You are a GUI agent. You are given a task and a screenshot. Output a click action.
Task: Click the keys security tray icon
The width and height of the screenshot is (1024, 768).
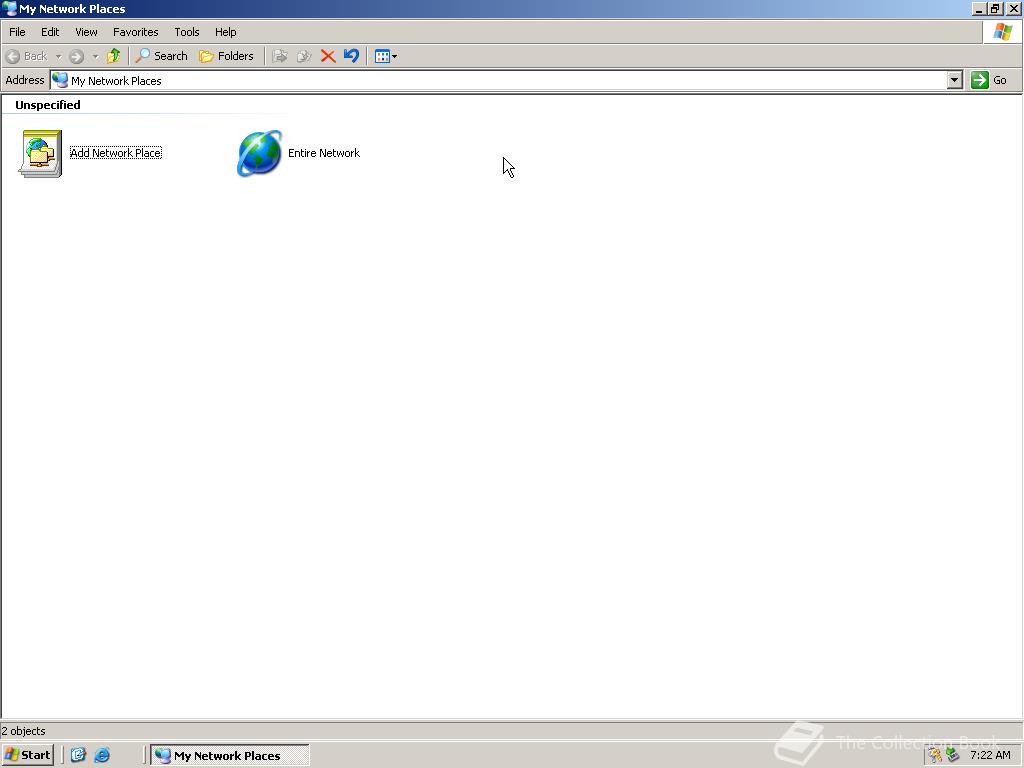tap(936, 756)
